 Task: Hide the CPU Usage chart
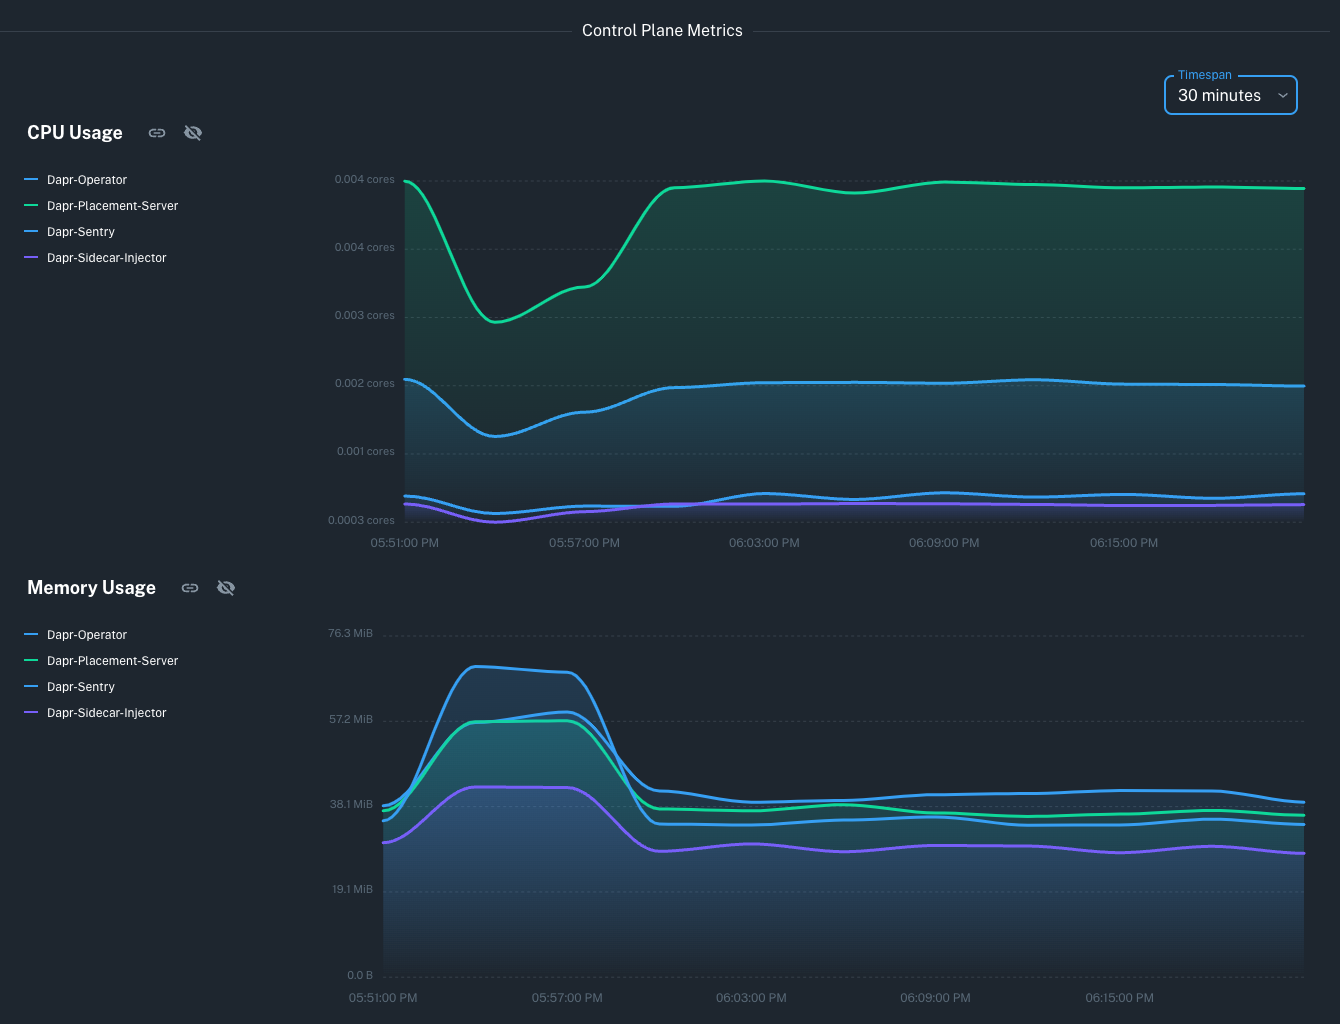point(193,133)
